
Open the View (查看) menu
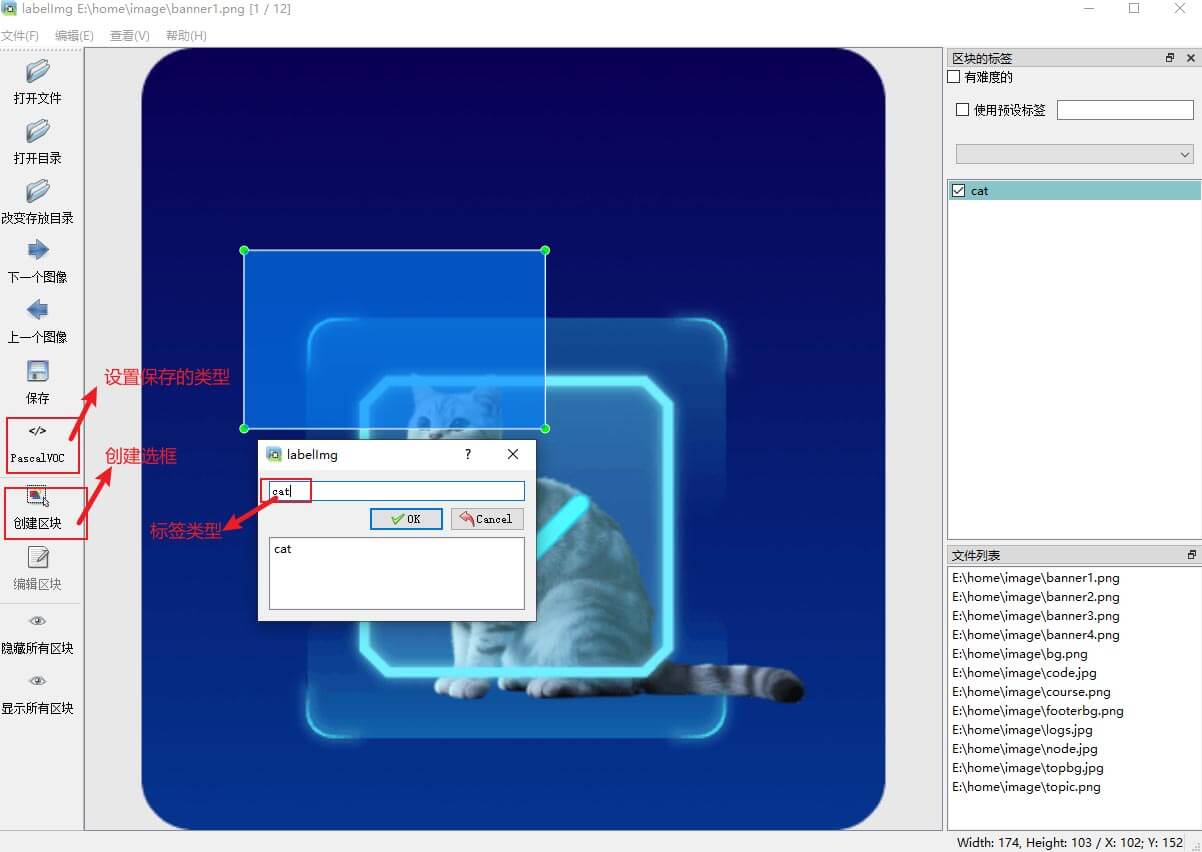pos(129,36)
